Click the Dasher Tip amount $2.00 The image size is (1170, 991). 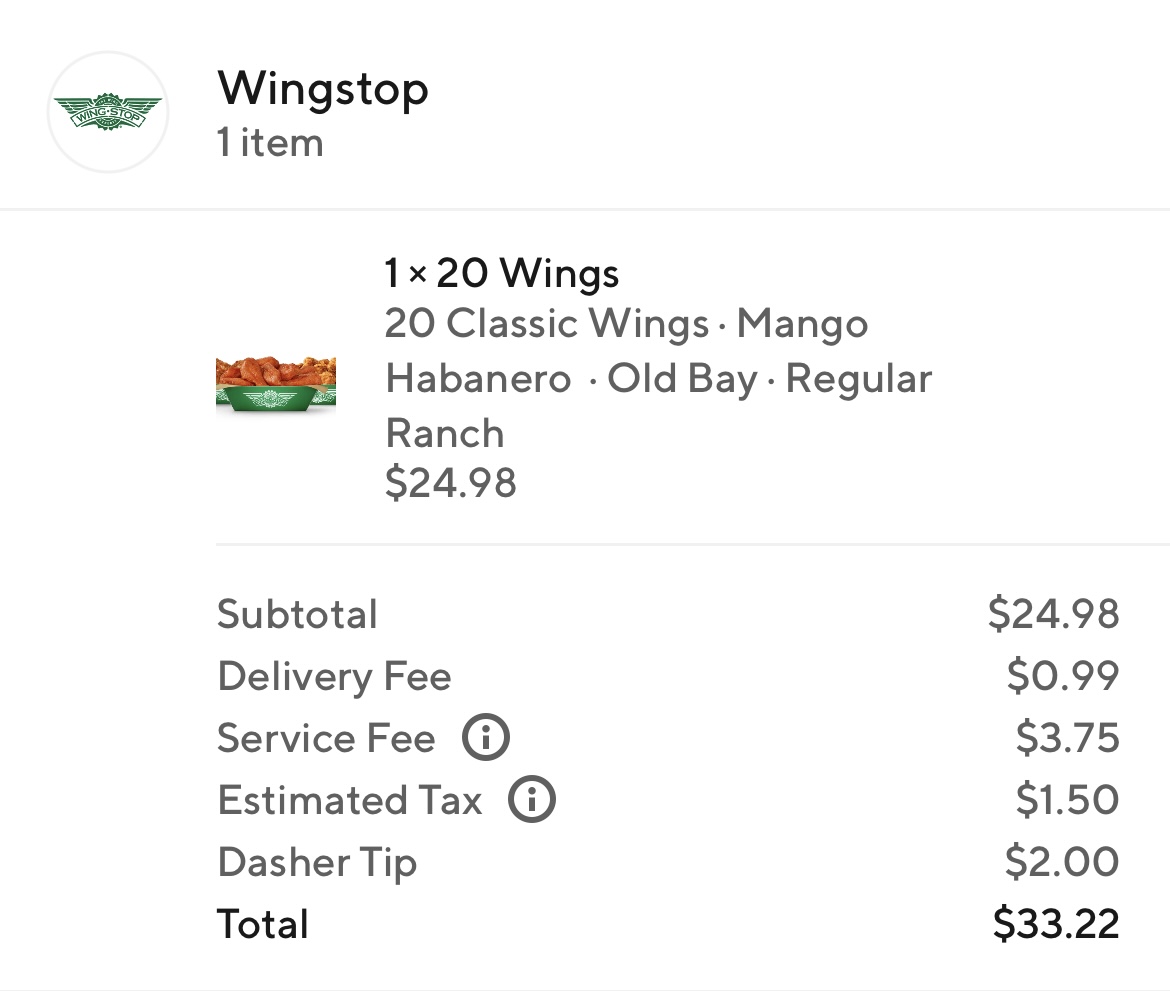(1061, 863)
